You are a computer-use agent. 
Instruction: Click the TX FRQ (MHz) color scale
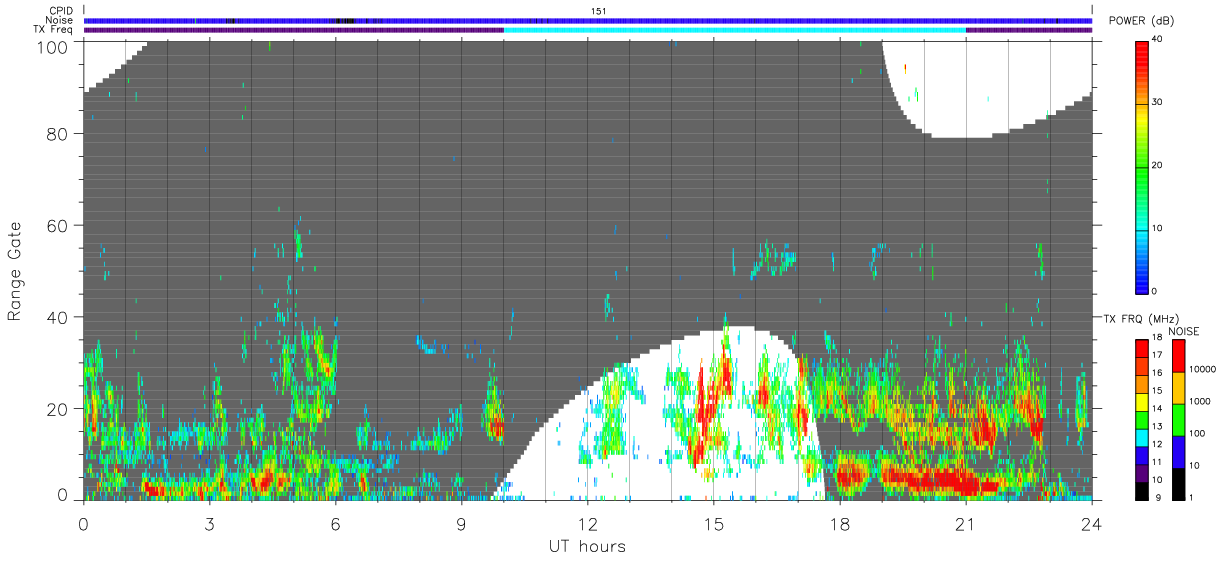coord(1142,418)
